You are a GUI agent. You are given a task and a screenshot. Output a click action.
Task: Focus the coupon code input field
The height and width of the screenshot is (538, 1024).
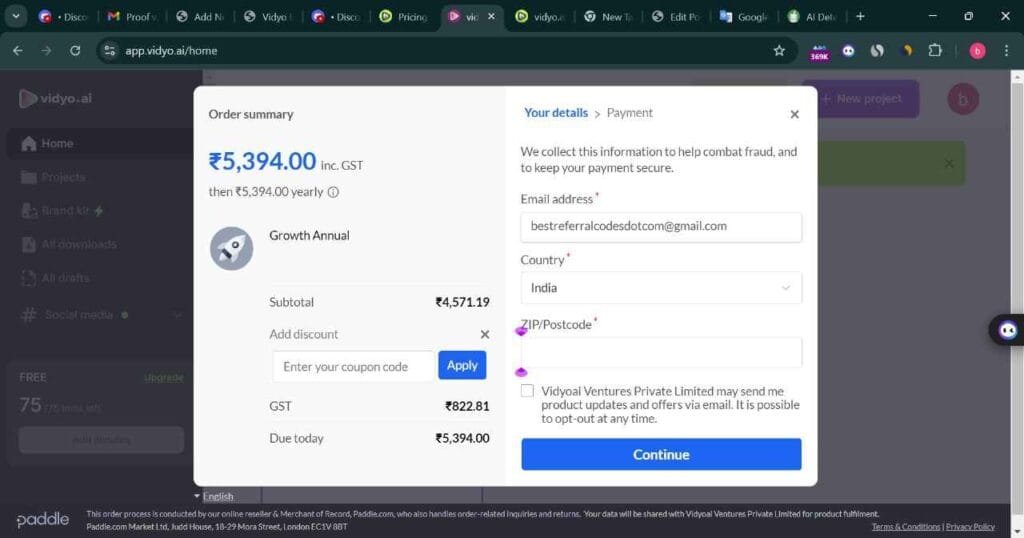[x=353, y=366]
